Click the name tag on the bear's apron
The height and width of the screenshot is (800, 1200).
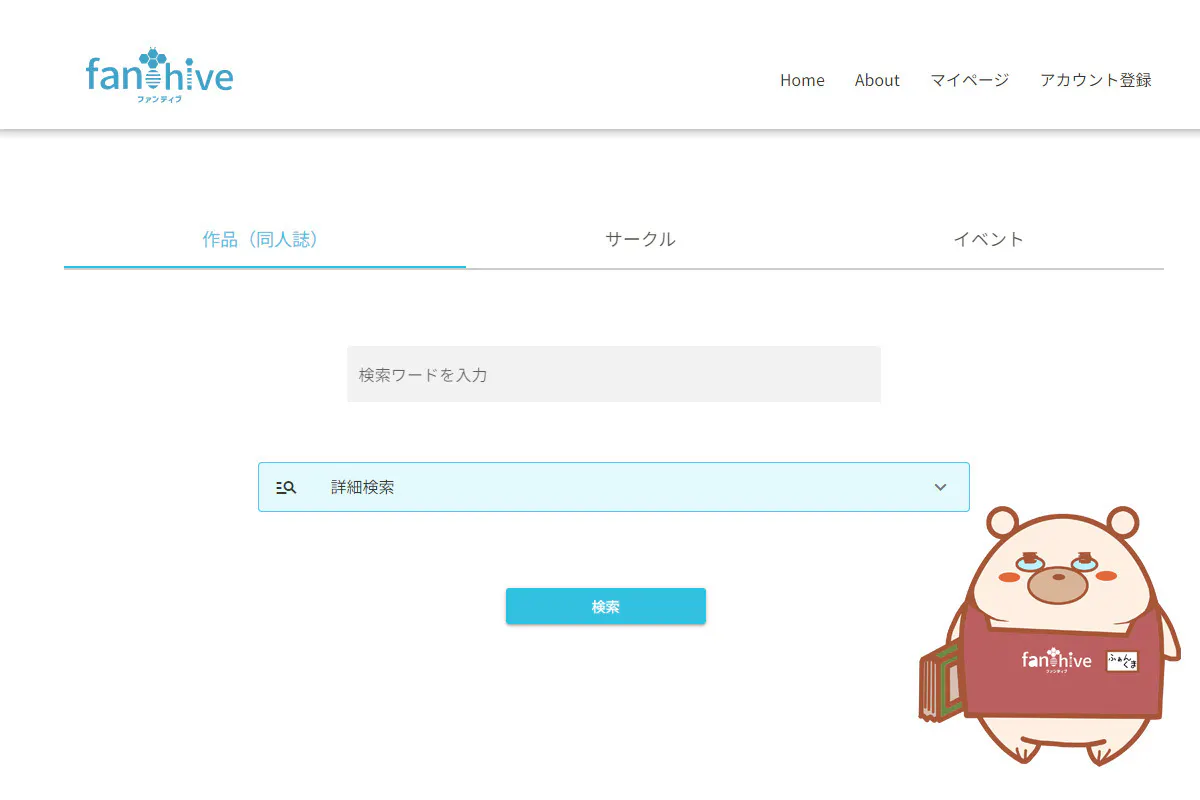click(1122, 661)
